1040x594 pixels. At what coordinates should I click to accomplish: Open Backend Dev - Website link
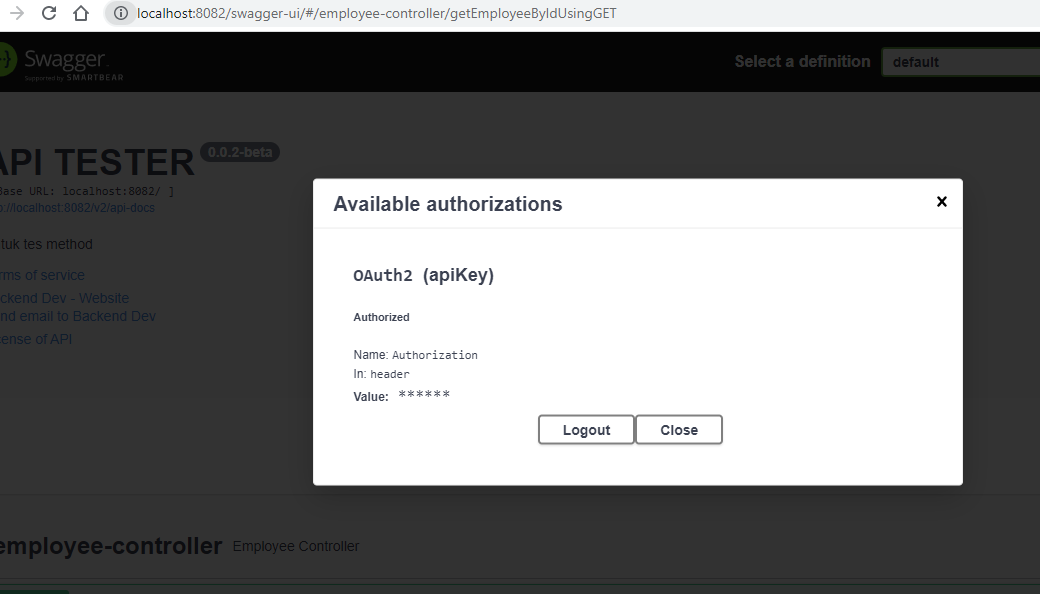pyautogui.click(x=64, y=298)
